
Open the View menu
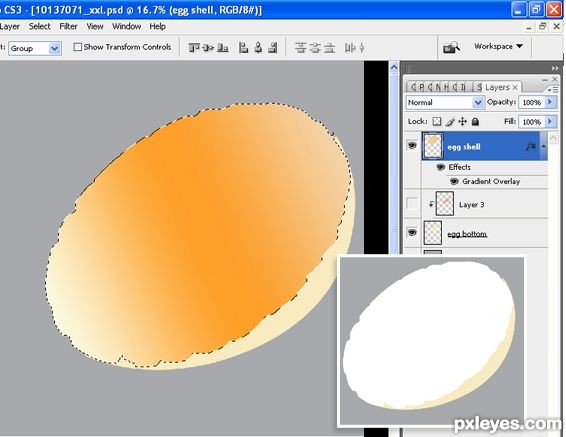[95, 26]
